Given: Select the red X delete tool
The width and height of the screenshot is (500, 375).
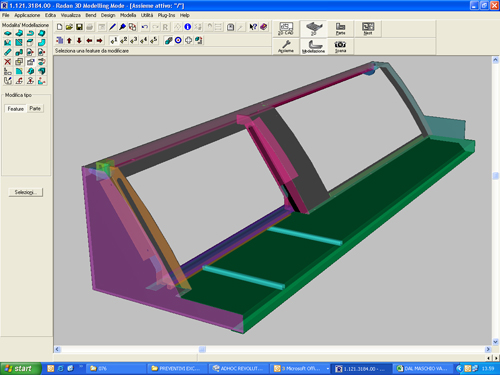Looking at the screenshot, I should click(8, 62).
